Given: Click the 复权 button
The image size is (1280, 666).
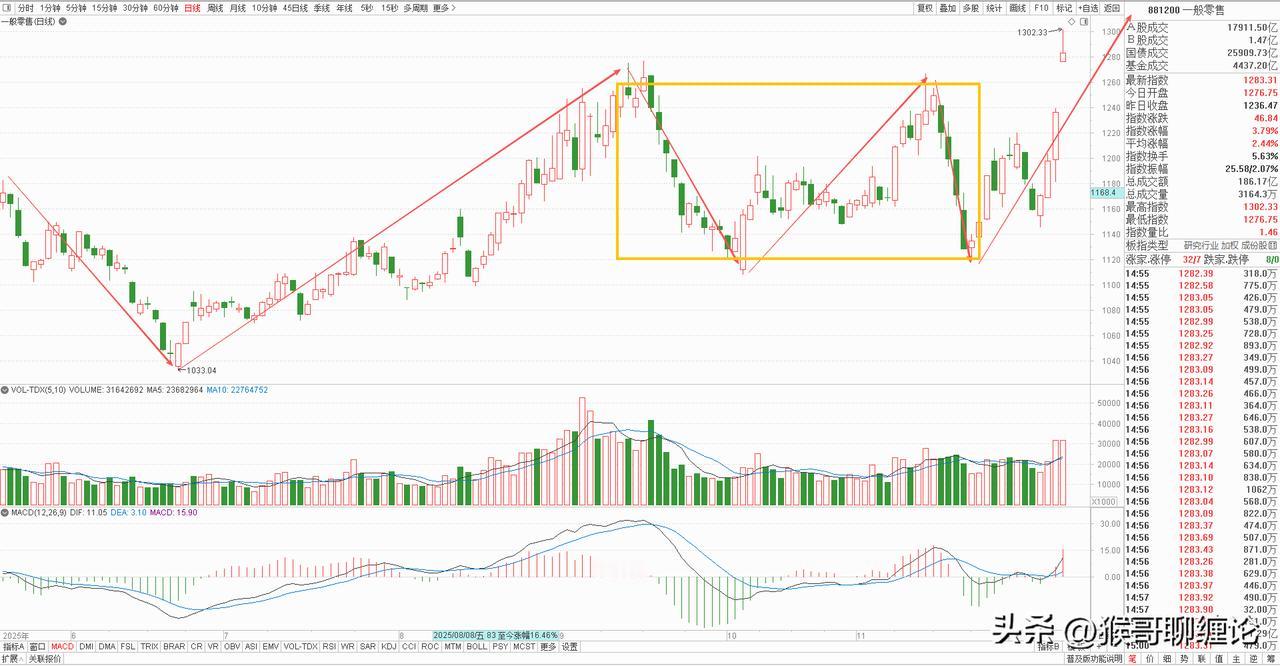Looking at the screenshot, I should pyautogui.click(x=925, y=8).
